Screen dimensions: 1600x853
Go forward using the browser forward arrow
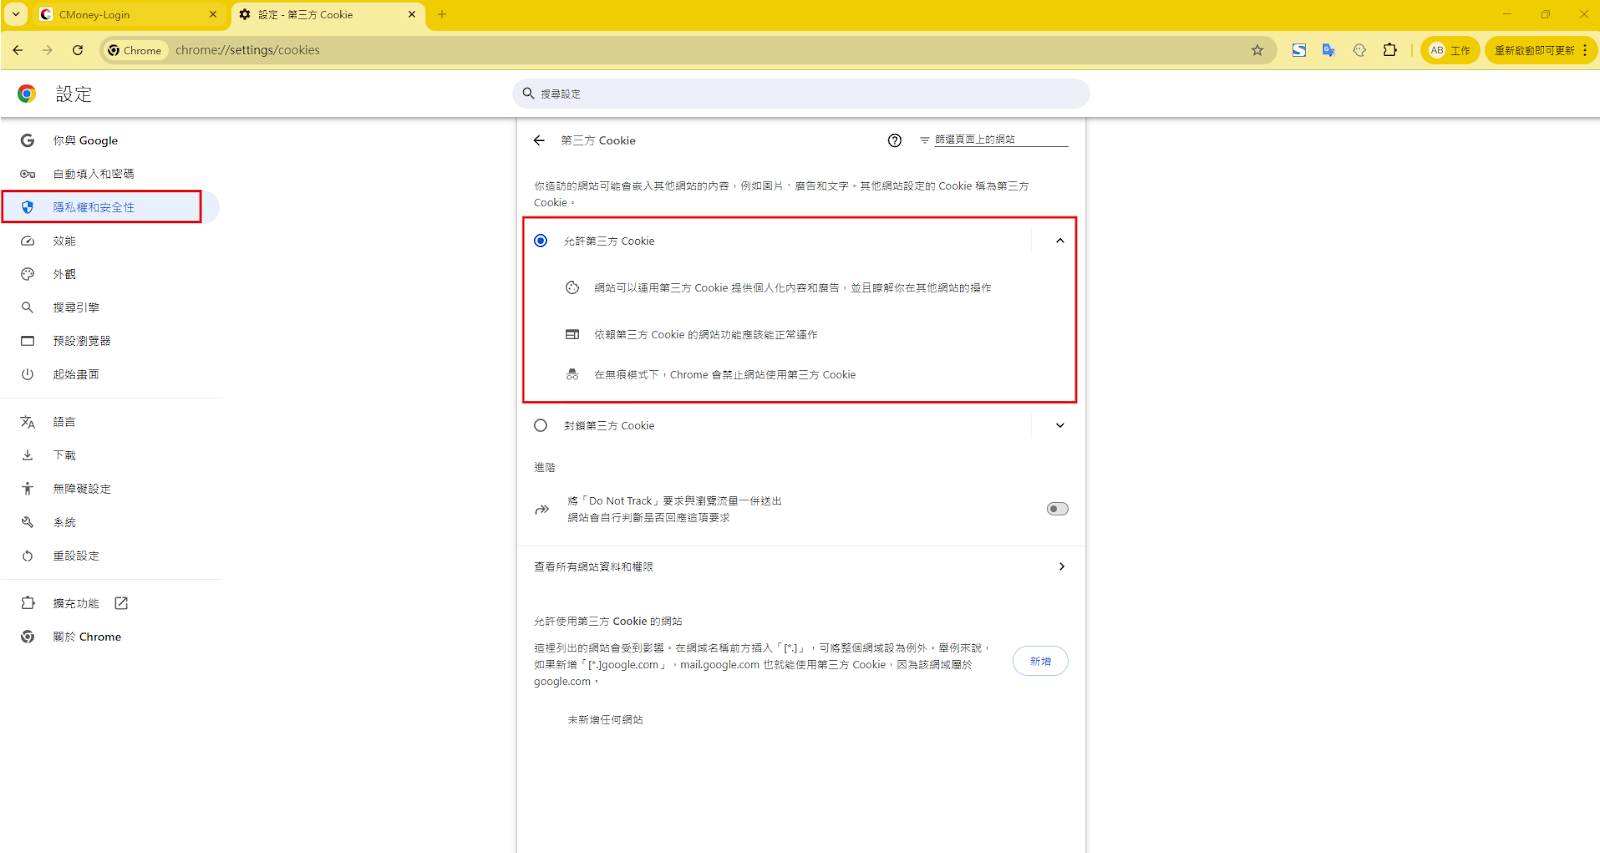(x=47, y=50)
